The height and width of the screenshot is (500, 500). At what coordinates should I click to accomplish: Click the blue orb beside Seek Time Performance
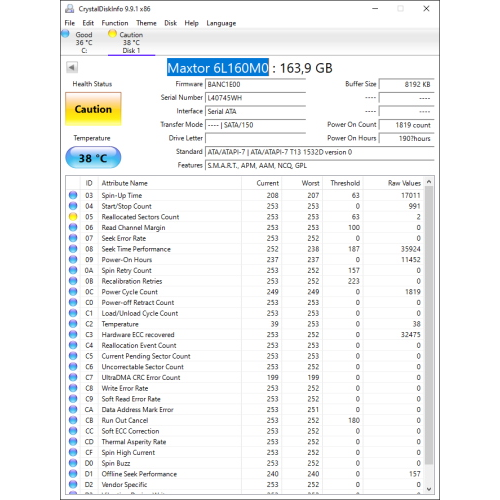[x=73, y=249]
